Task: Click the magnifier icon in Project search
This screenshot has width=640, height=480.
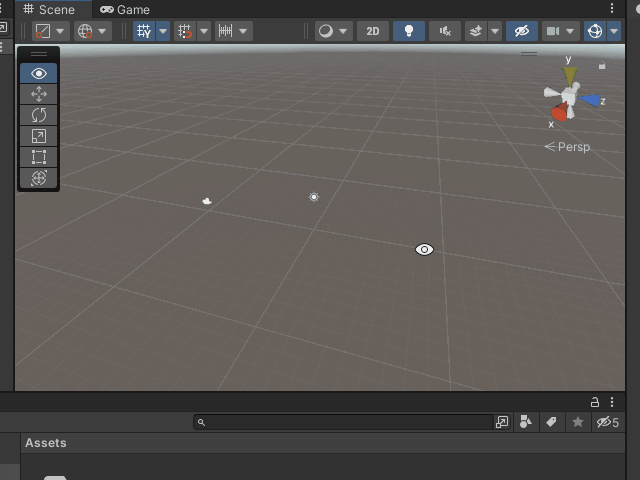Action: click(201, 422)
